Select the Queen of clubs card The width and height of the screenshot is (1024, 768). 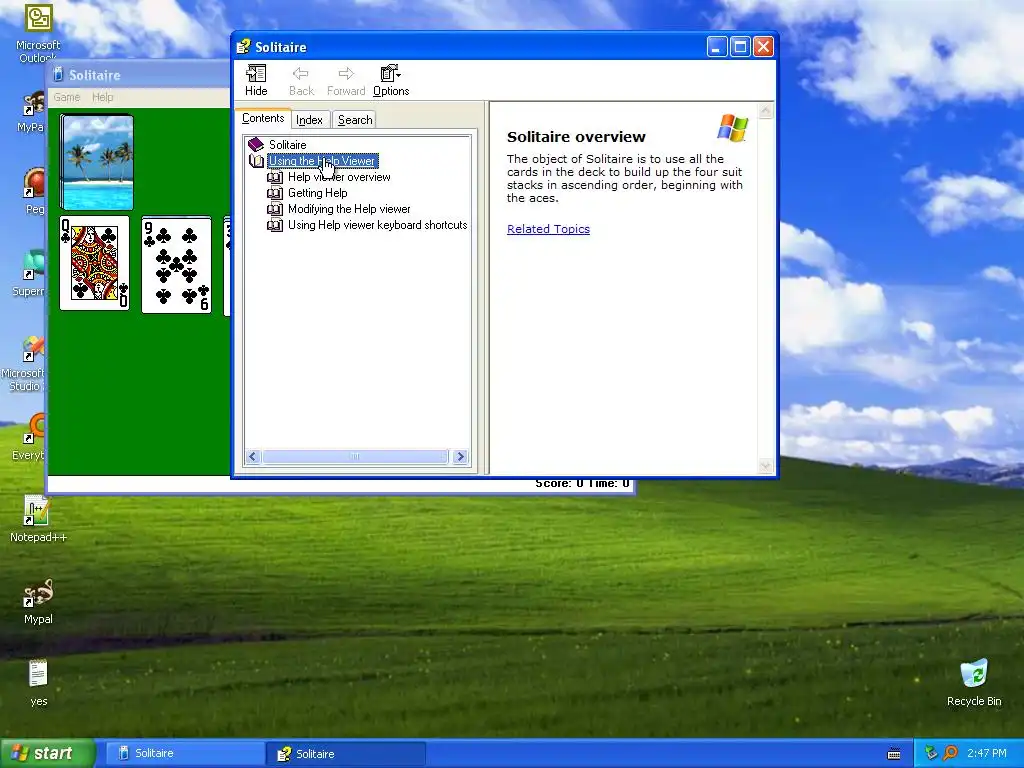click(x=94, y=263)
